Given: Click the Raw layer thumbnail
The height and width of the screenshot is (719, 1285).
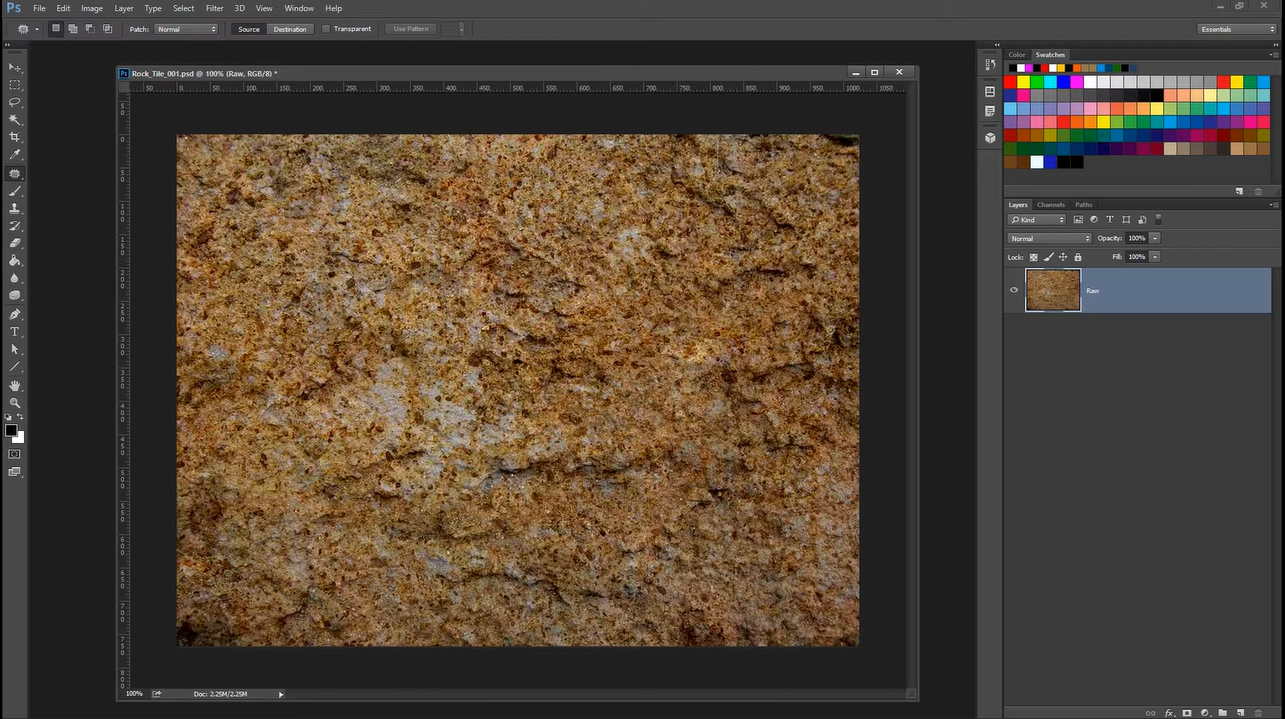Looking at the screenshot, I should point(1053,290).
